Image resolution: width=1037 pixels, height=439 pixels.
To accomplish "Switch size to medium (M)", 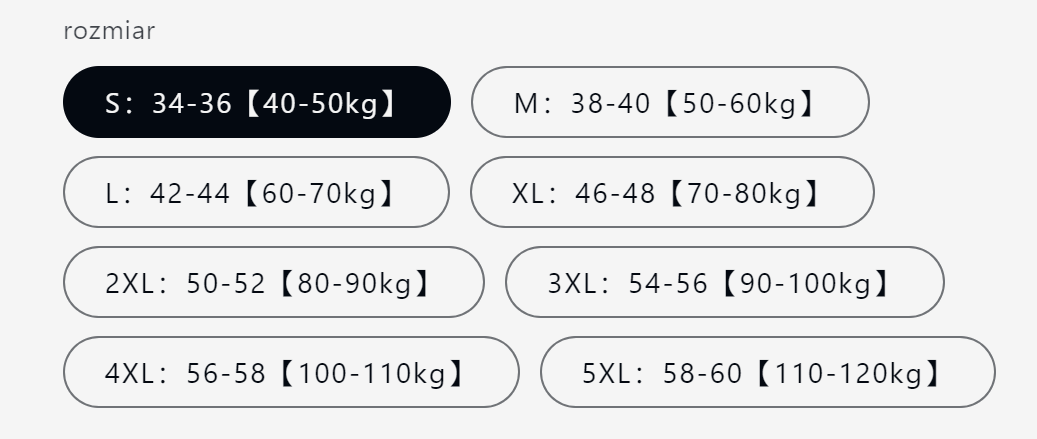I will coord(670,102).
